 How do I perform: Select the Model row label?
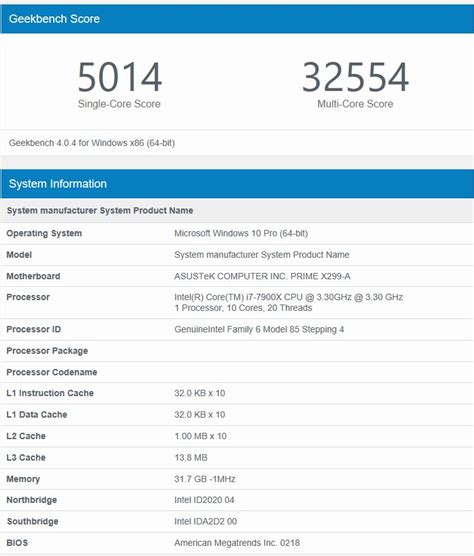19,255
